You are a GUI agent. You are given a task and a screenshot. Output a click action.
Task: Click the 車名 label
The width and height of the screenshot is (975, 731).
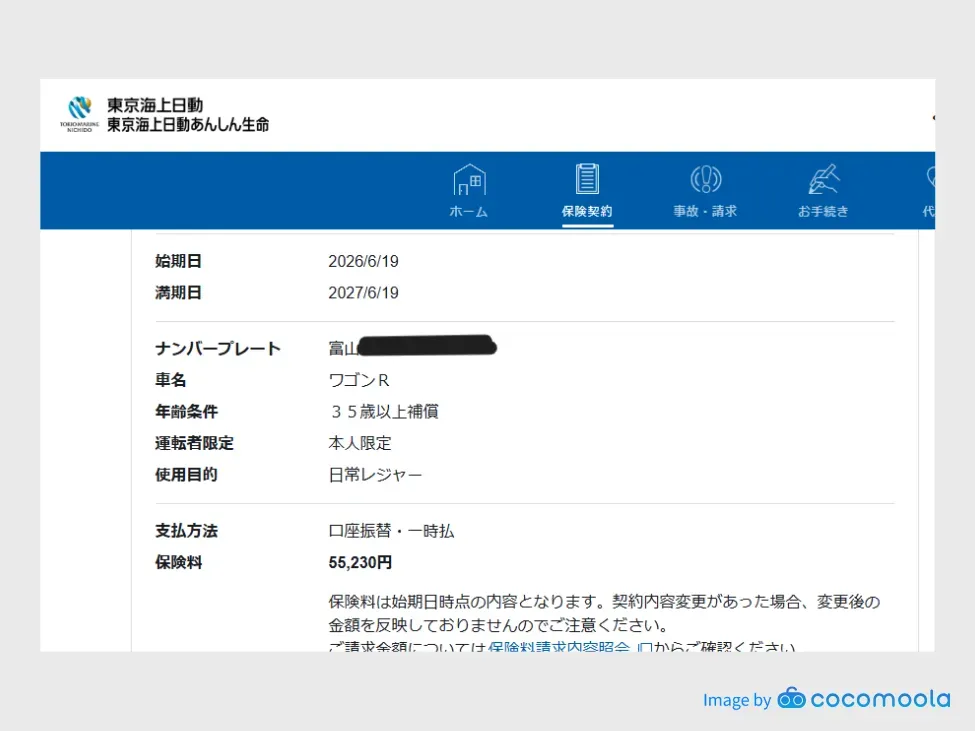tap(170, 380)
